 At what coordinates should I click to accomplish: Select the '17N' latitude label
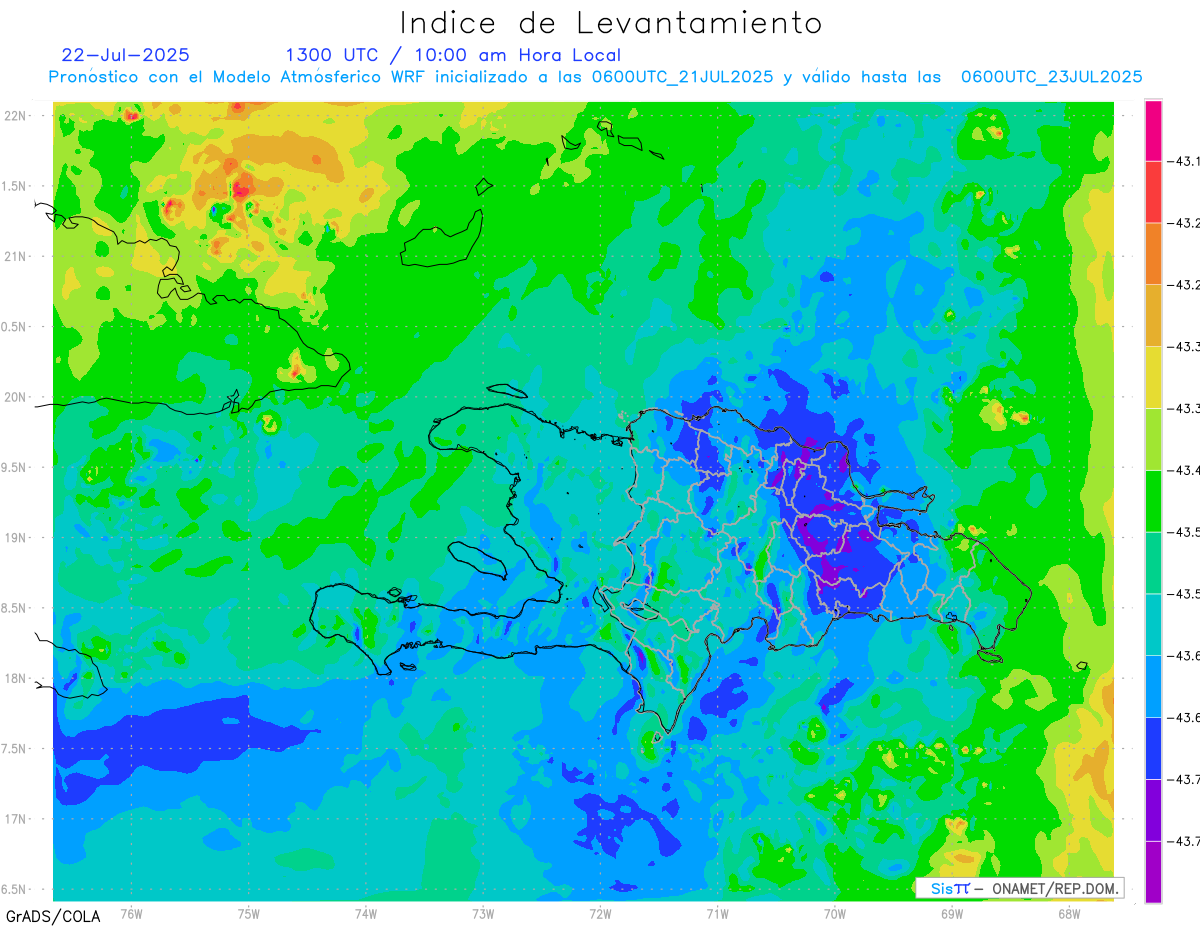pos(15,819)
